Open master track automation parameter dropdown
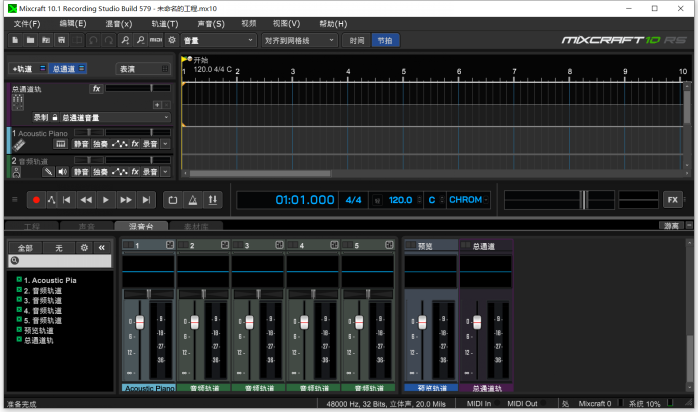The height and width of the screenshot is (412, 698). (115, 117)
